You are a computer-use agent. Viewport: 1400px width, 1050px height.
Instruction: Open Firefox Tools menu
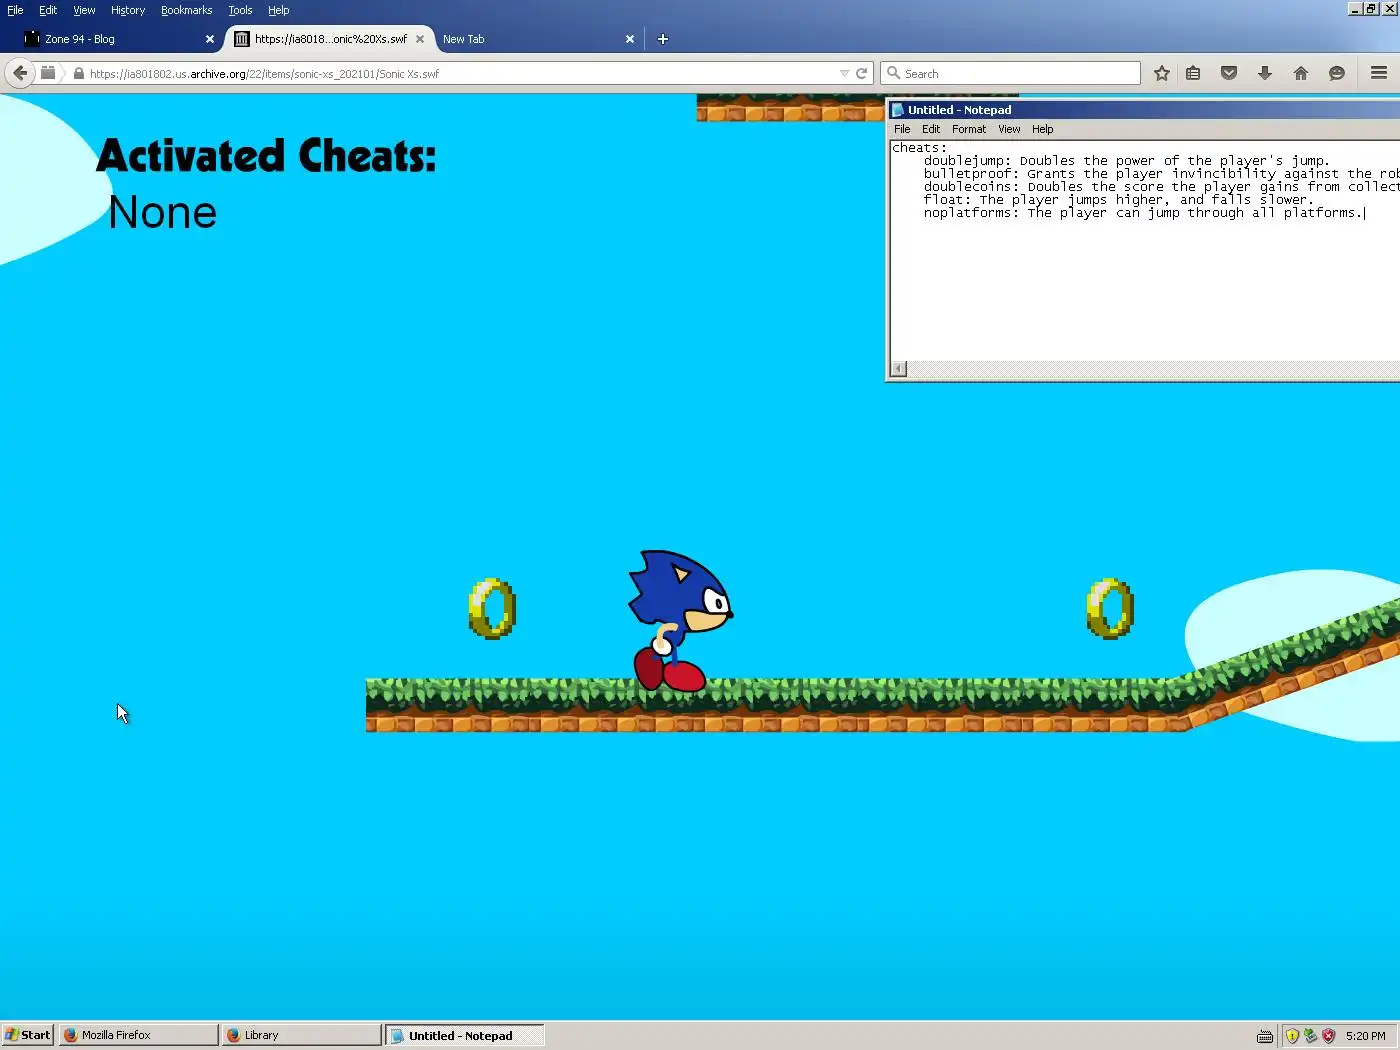pyautogui.click(x=240, y=10)
